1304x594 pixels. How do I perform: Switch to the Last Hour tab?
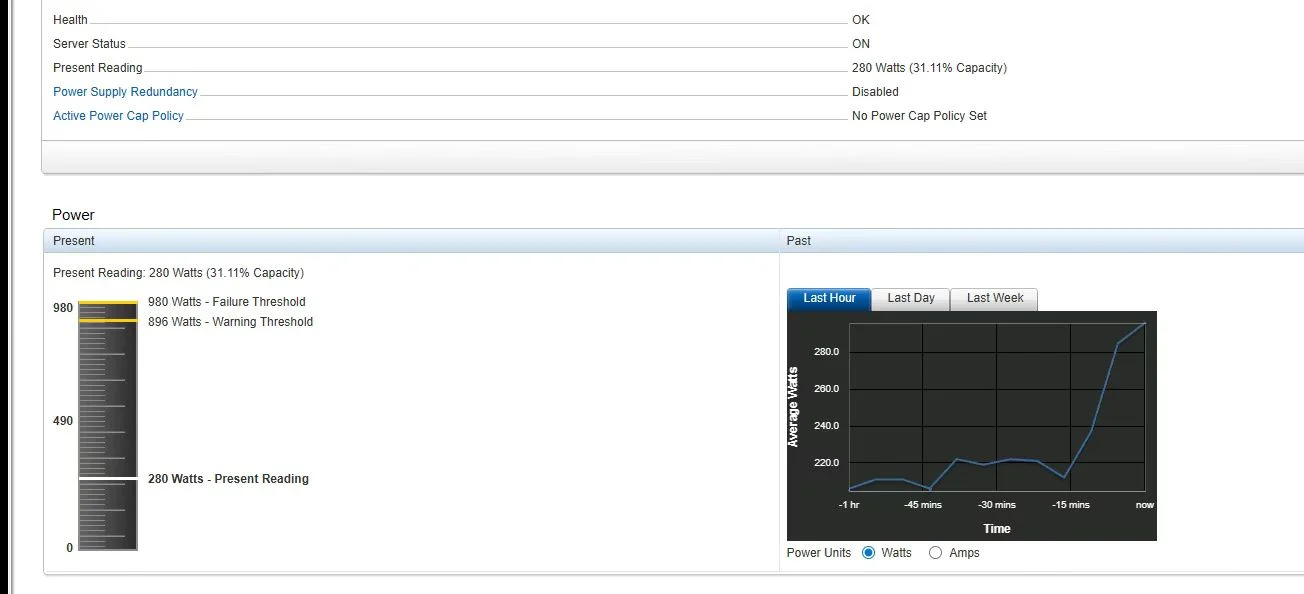pos(829,298)
